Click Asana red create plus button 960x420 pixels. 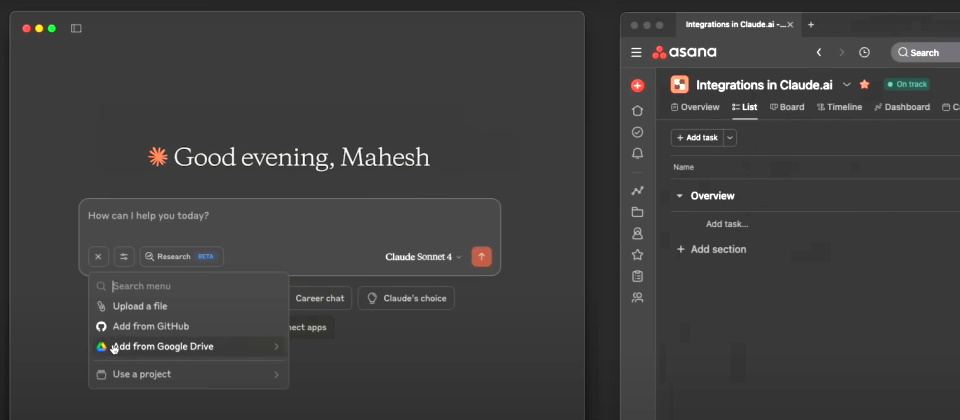click(637, 86)
